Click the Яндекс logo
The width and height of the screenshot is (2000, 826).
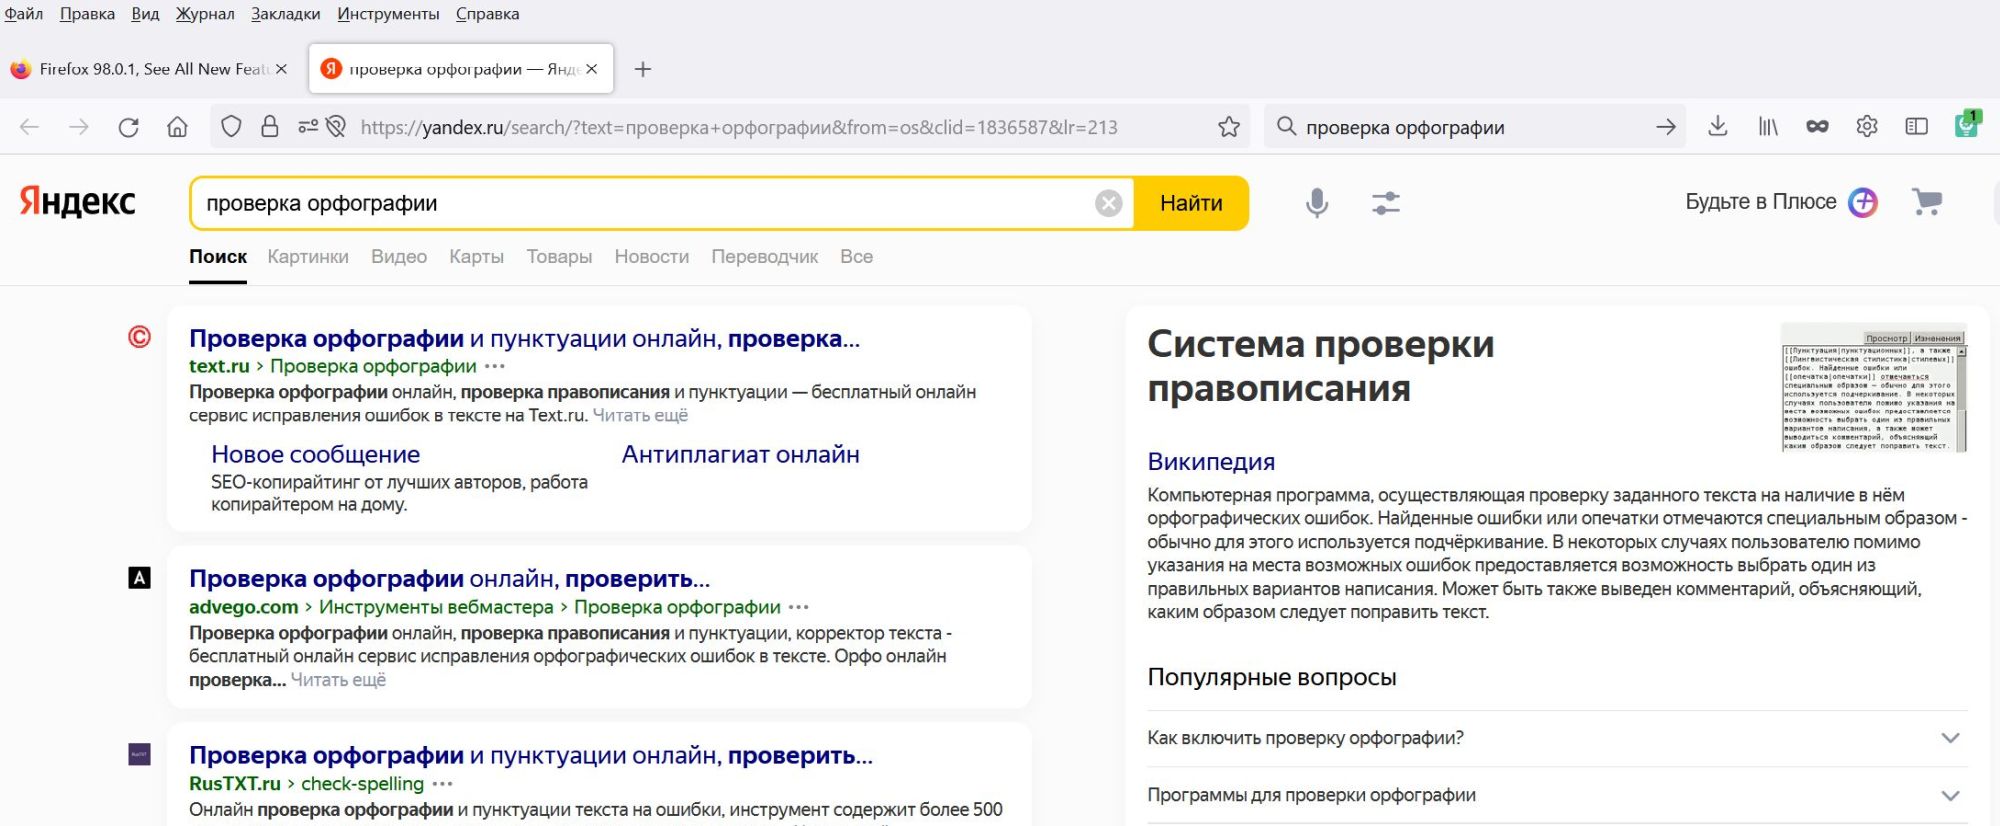(x=77, y=202)
